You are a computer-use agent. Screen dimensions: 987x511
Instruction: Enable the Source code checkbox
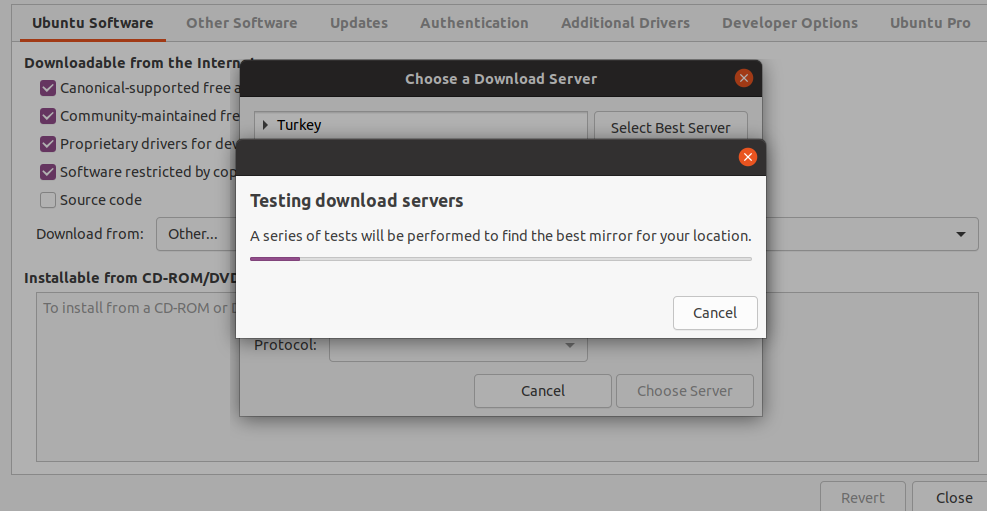point(48,200)
